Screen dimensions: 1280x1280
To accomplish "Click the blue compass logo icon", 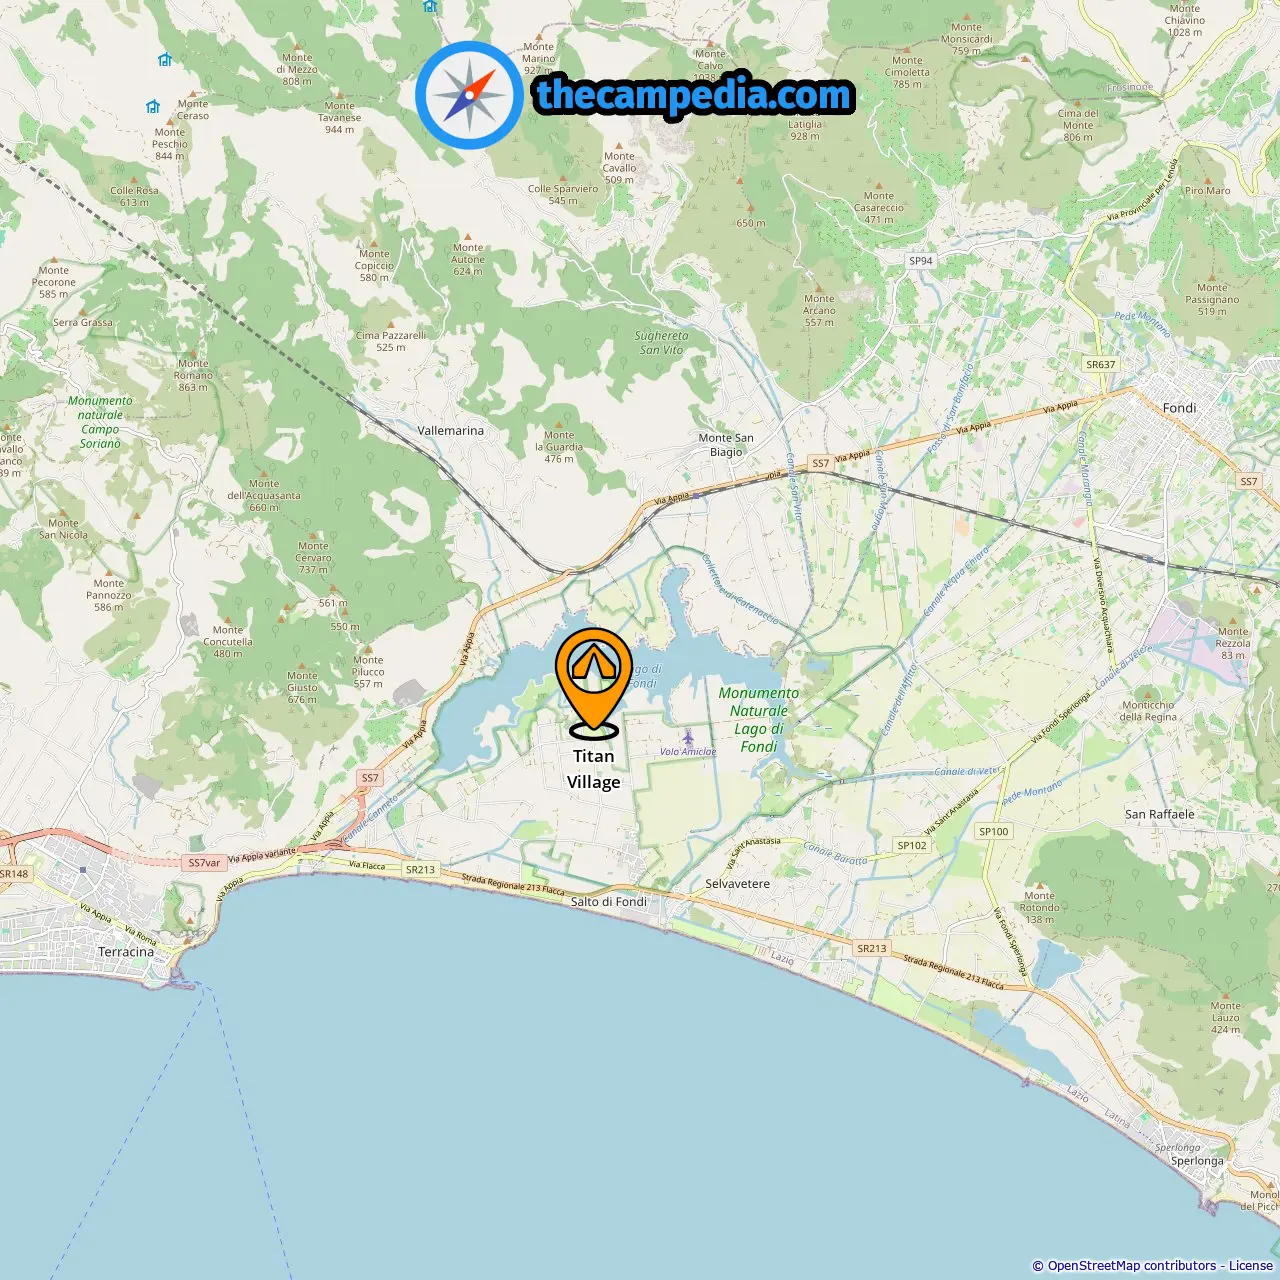I will [x=469, y=95].
